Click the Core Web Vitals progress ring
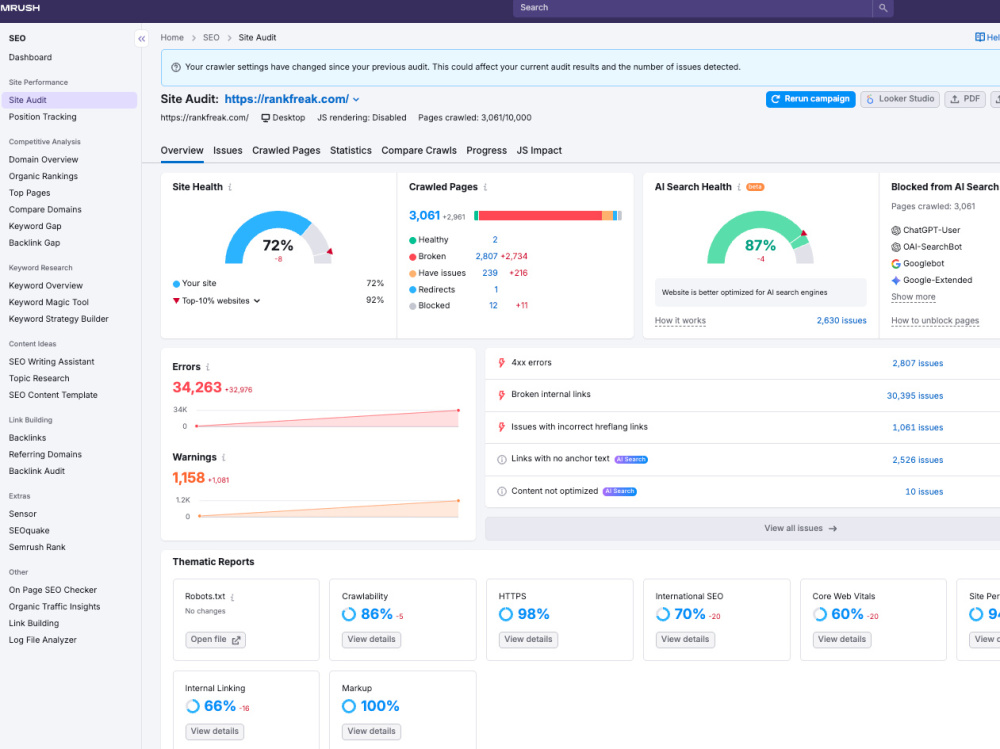The image size is (1000, 749). coord(820,614)
